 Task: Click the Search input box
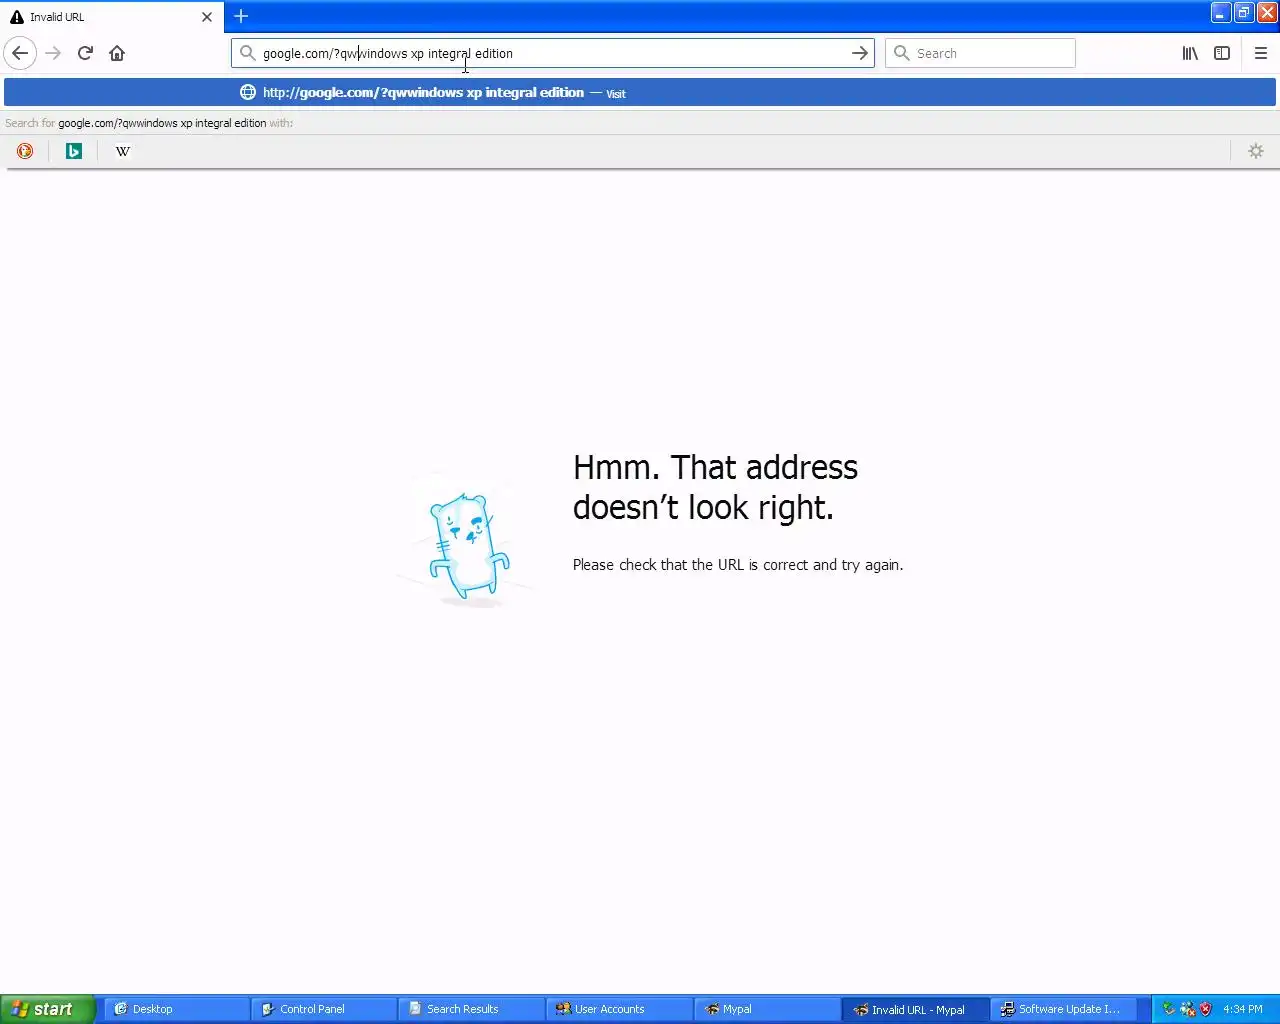coord(980,53)
